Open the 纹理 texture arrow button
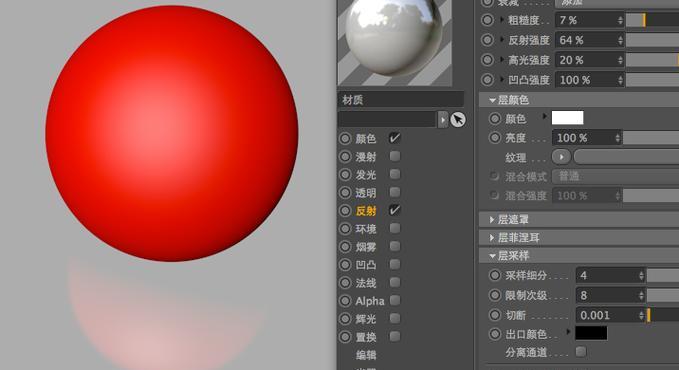679x370 pixels. click(561, 157)
